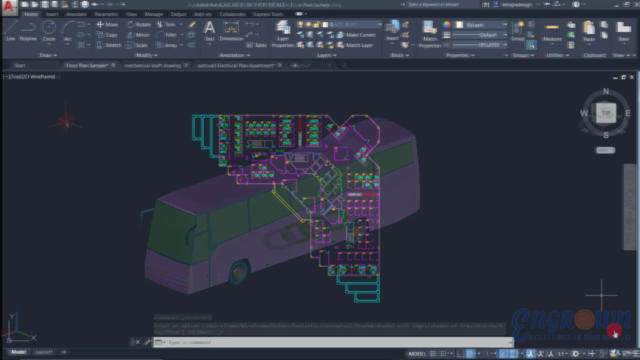The width and height of the screenshot is (640, 360).
Task: Open the Save icon in quick access toolbar
Action: point(44,4)
